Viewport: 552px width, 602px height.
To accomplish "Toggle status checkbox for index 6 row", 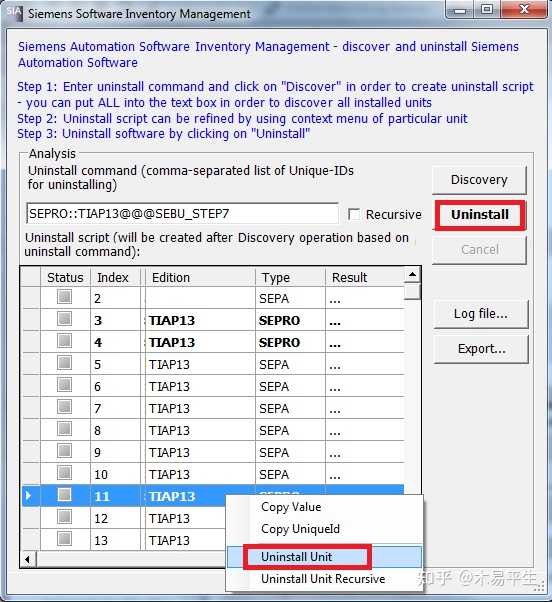I will (x=64, y=384).
